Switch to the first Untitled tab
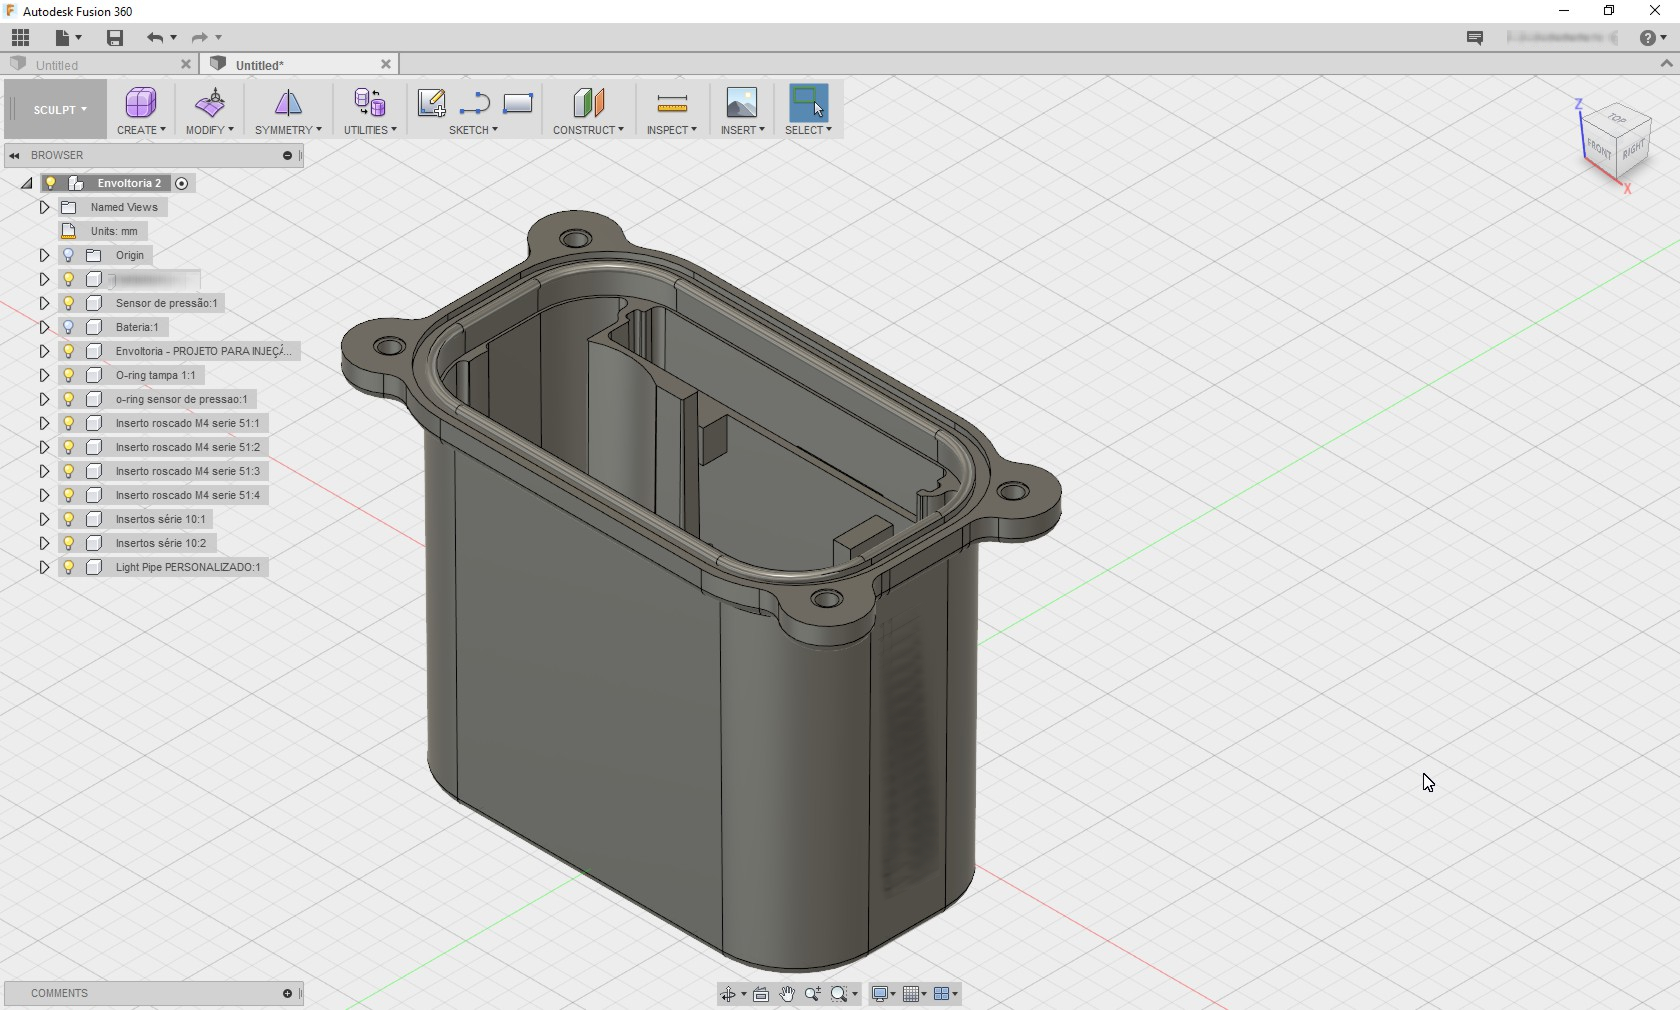Viewport: 1680px width, 1010px height. [x=57, y=65]
